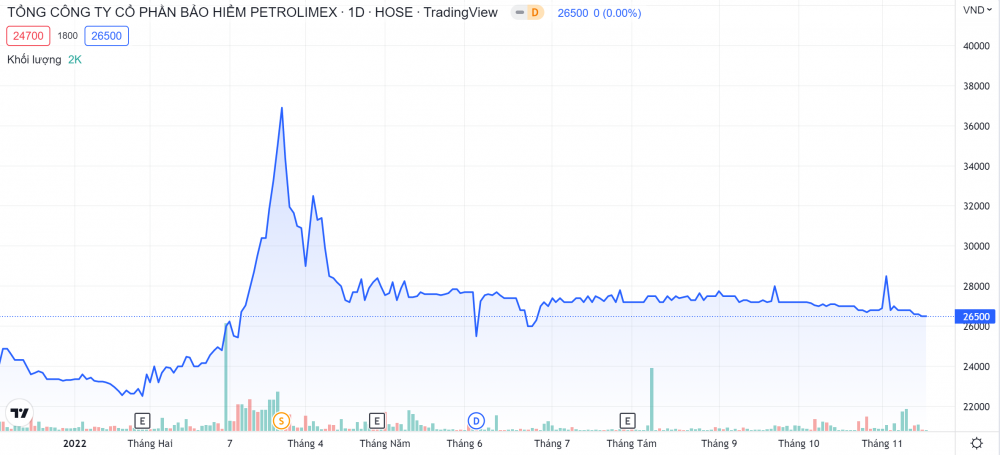Image resolution: width=1000 pixels, height=455 pixels.
Task: Click the Tháng 6 date axis label
Action: coord(466,443)
